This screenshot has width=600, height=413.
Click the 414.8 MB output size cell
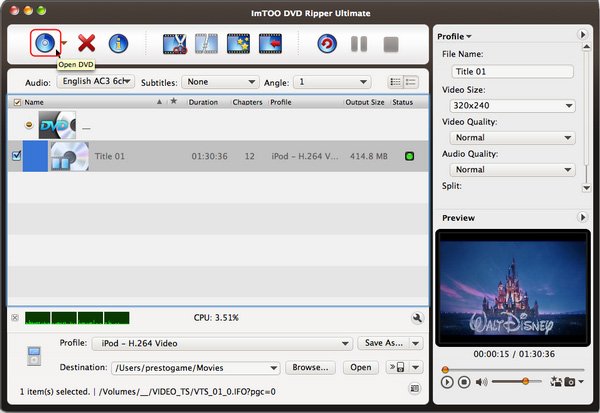368,156
